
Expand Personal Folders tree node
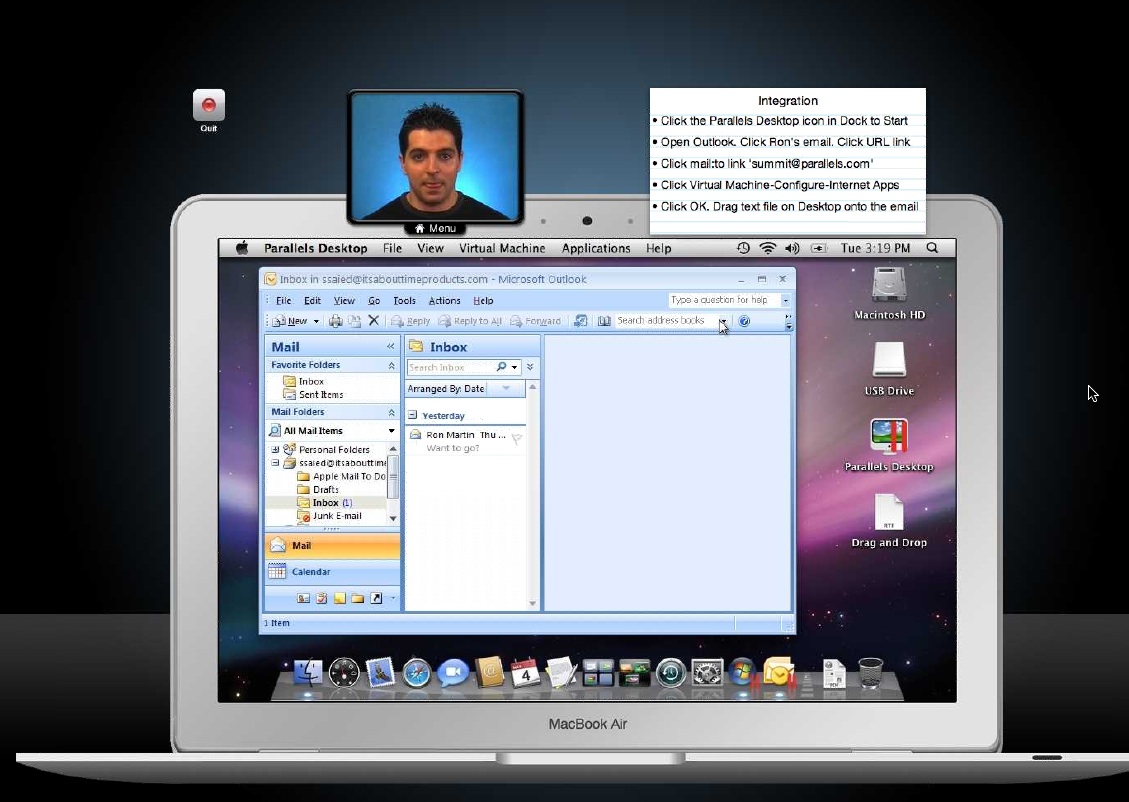point(275,449)
